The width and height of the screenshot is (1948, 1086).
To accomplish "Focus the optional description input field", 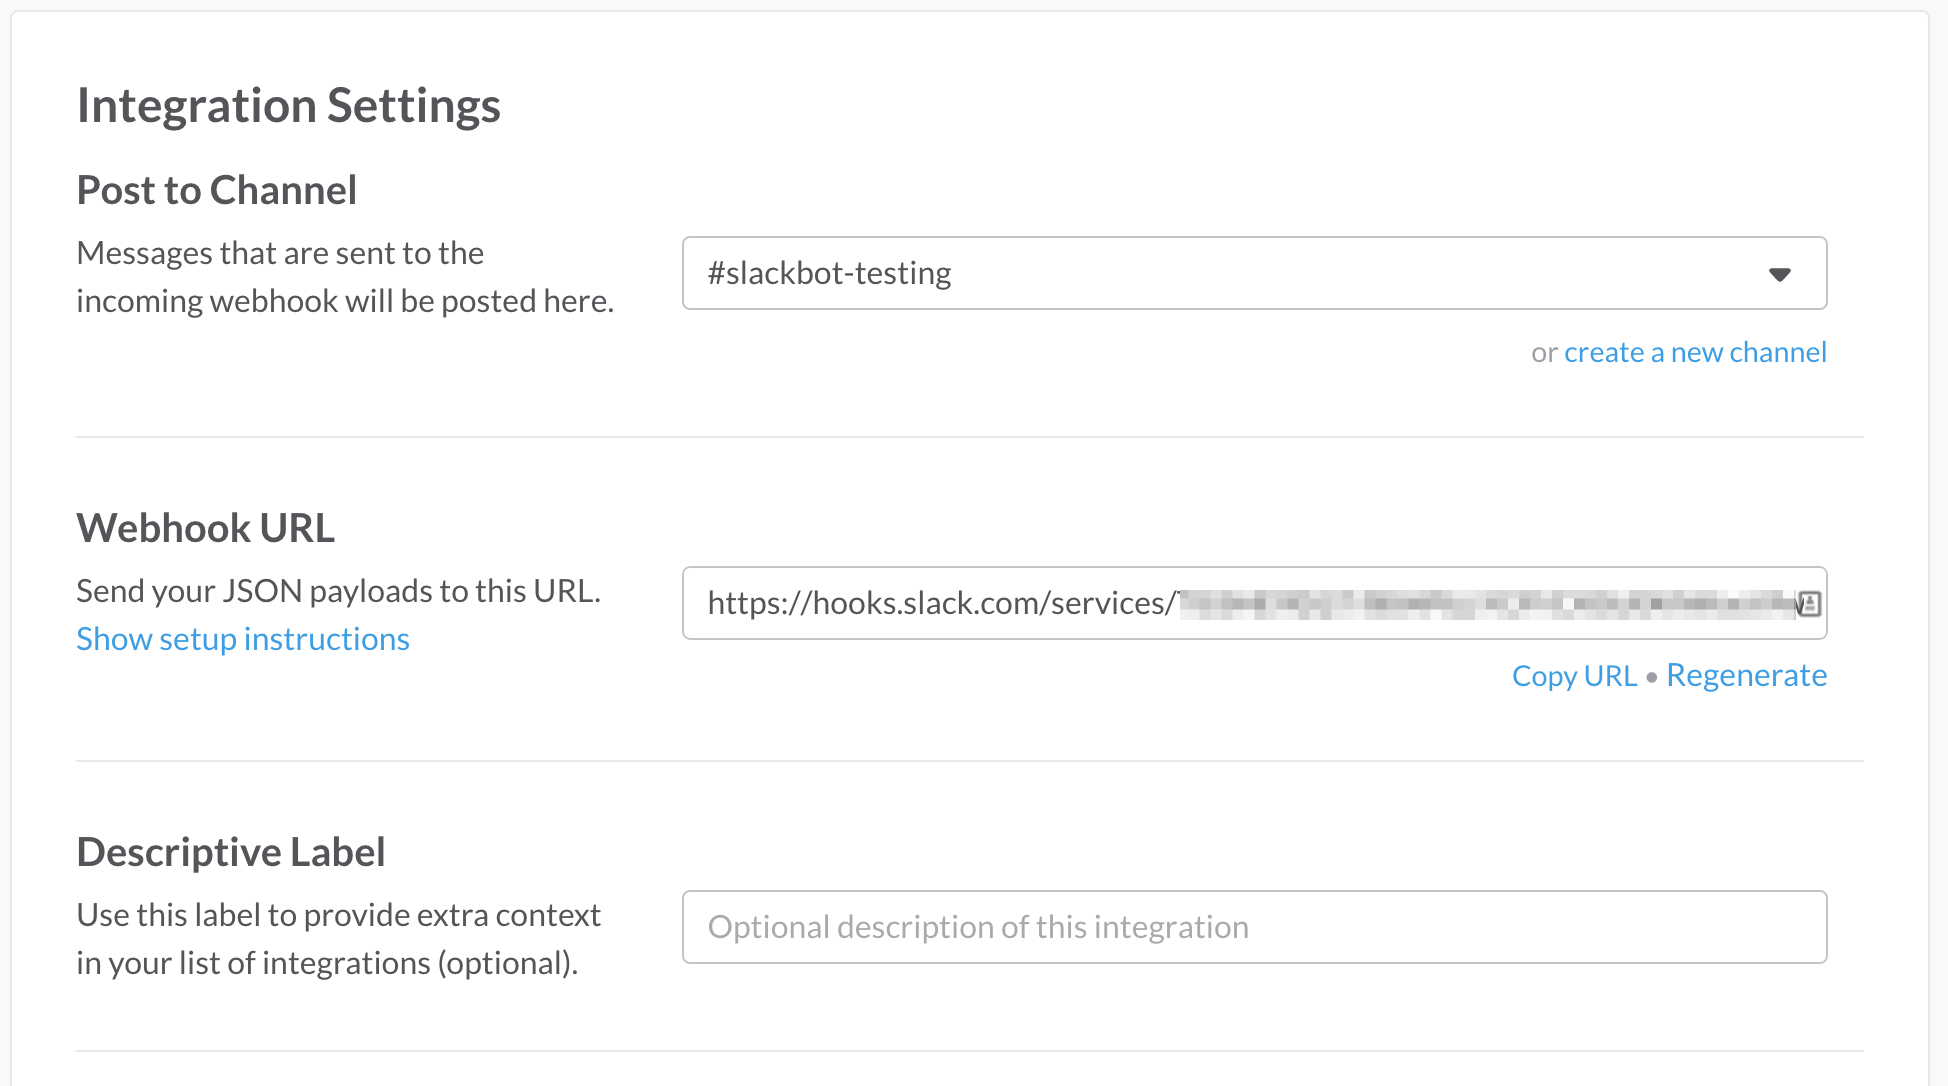I will 1254,927.
